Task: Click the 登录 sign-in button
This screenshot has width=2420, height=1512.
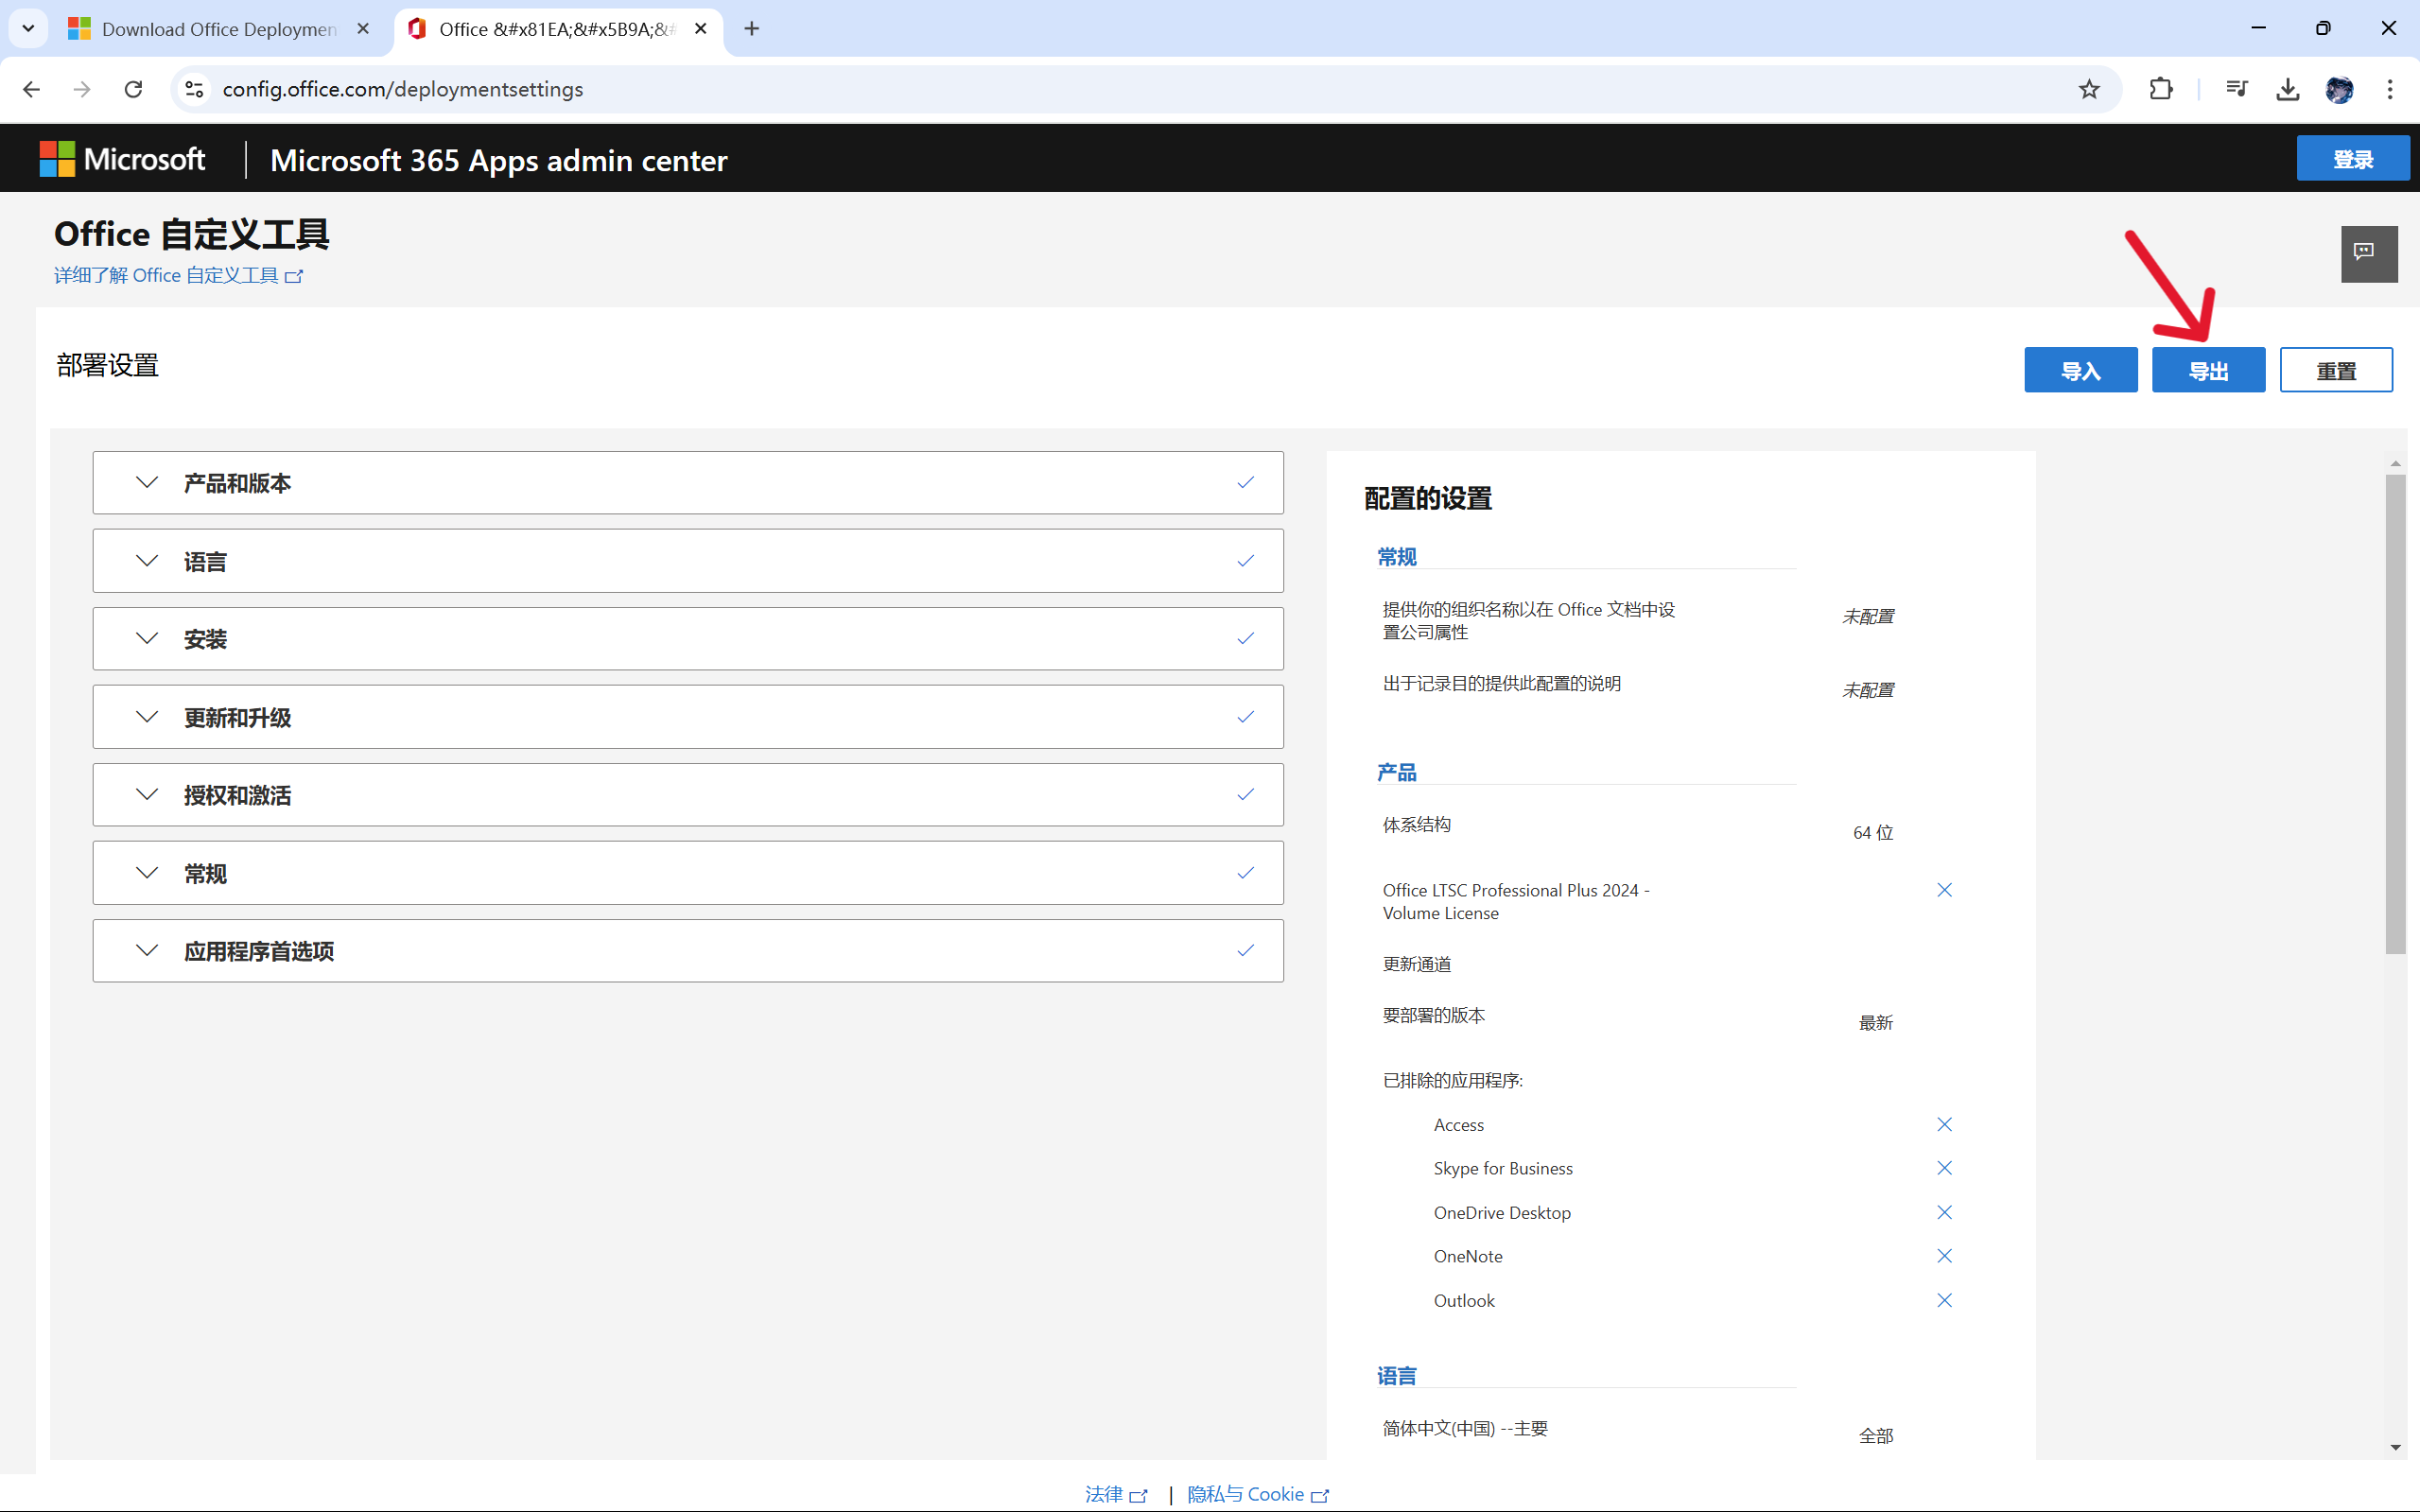Action: point(2353,159)
